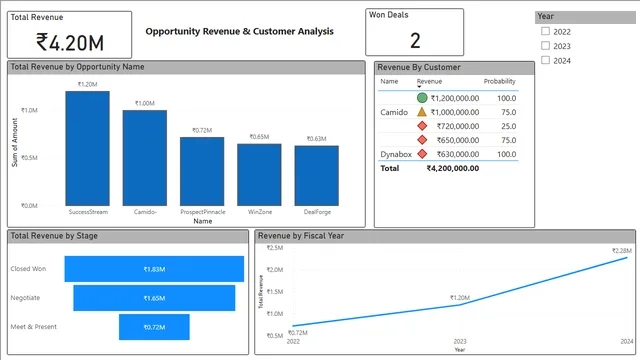The height and width of the screenshot is (360, 640).
Task: Click the ₹1,000,000.00 revenue cell
Action: (455, 112)
